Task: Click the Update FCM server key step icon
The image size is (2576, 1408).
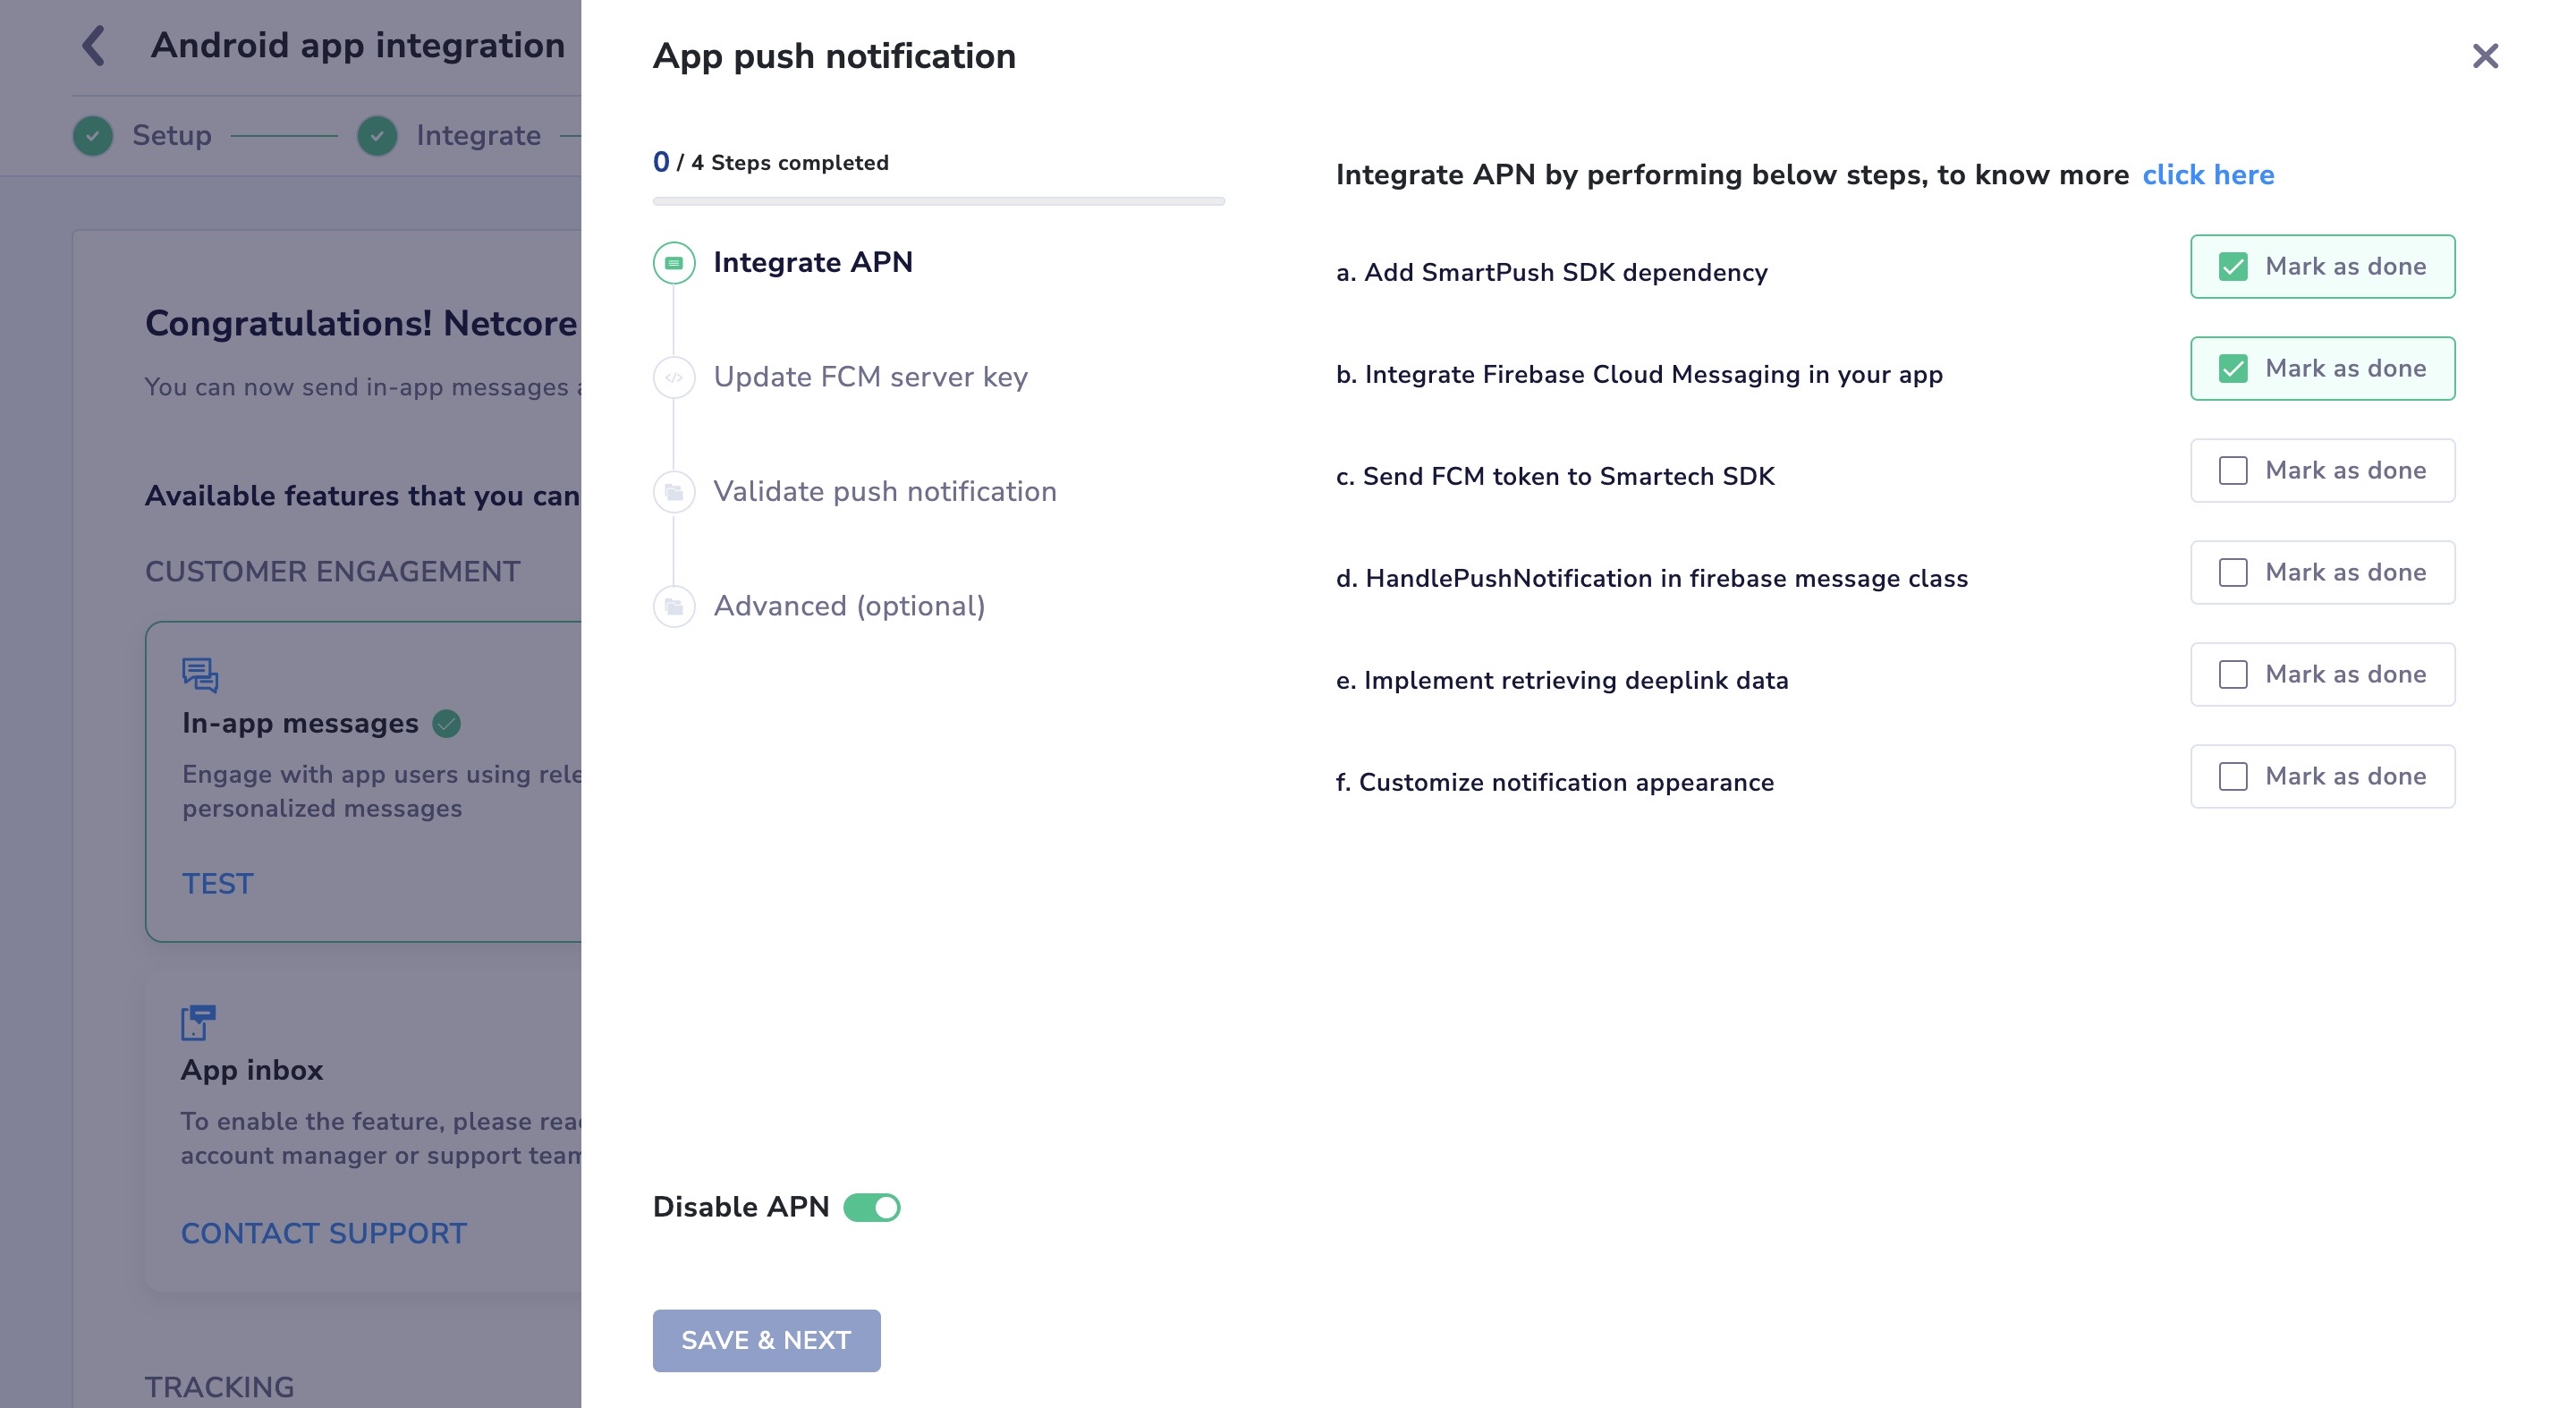Action: 674,378
